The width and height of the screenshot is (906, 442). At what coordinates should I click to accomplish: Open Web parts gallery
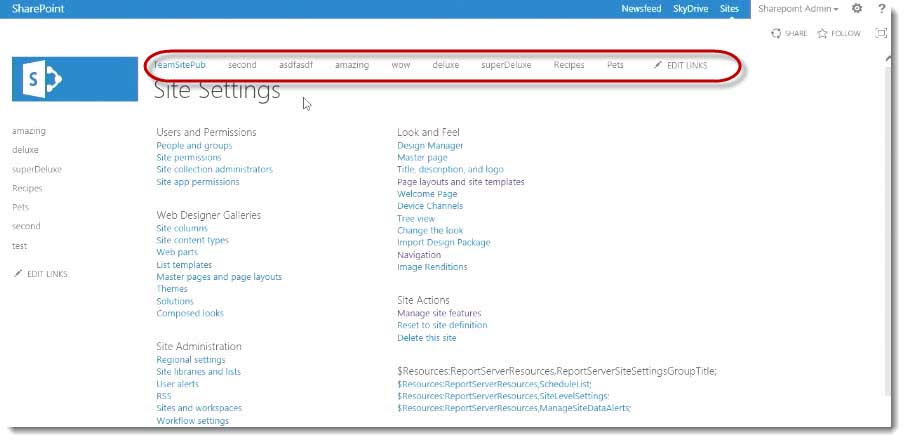click(x=177, y=252)
